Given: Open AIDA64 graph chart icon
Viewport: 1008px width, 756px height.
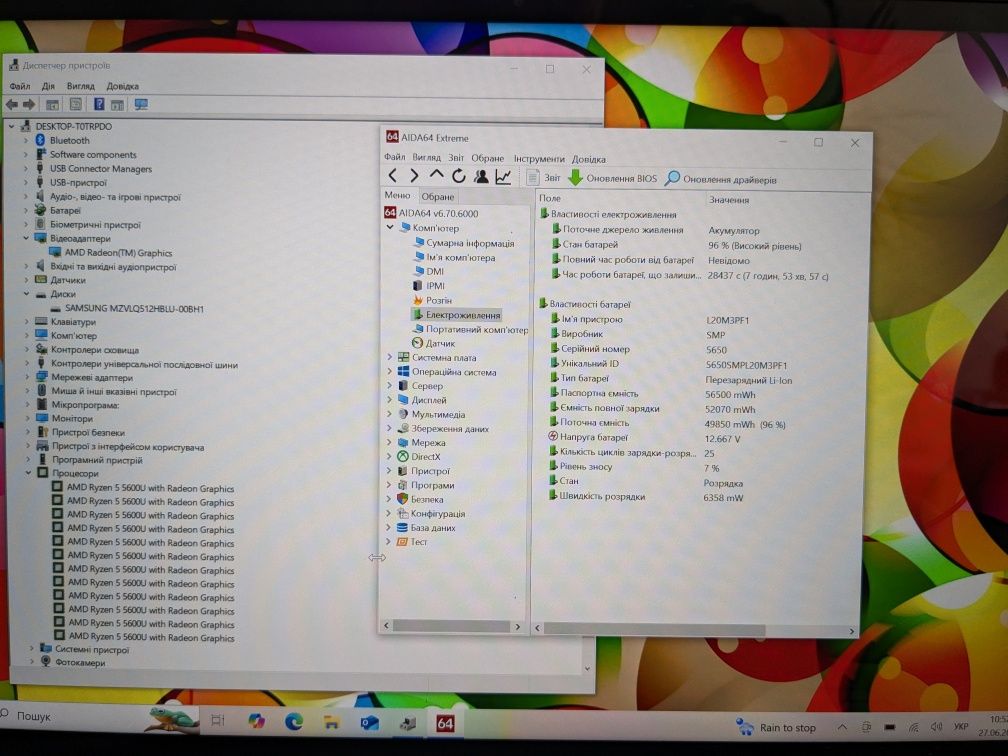Looking at the screenshot, I should pos(503,176).
